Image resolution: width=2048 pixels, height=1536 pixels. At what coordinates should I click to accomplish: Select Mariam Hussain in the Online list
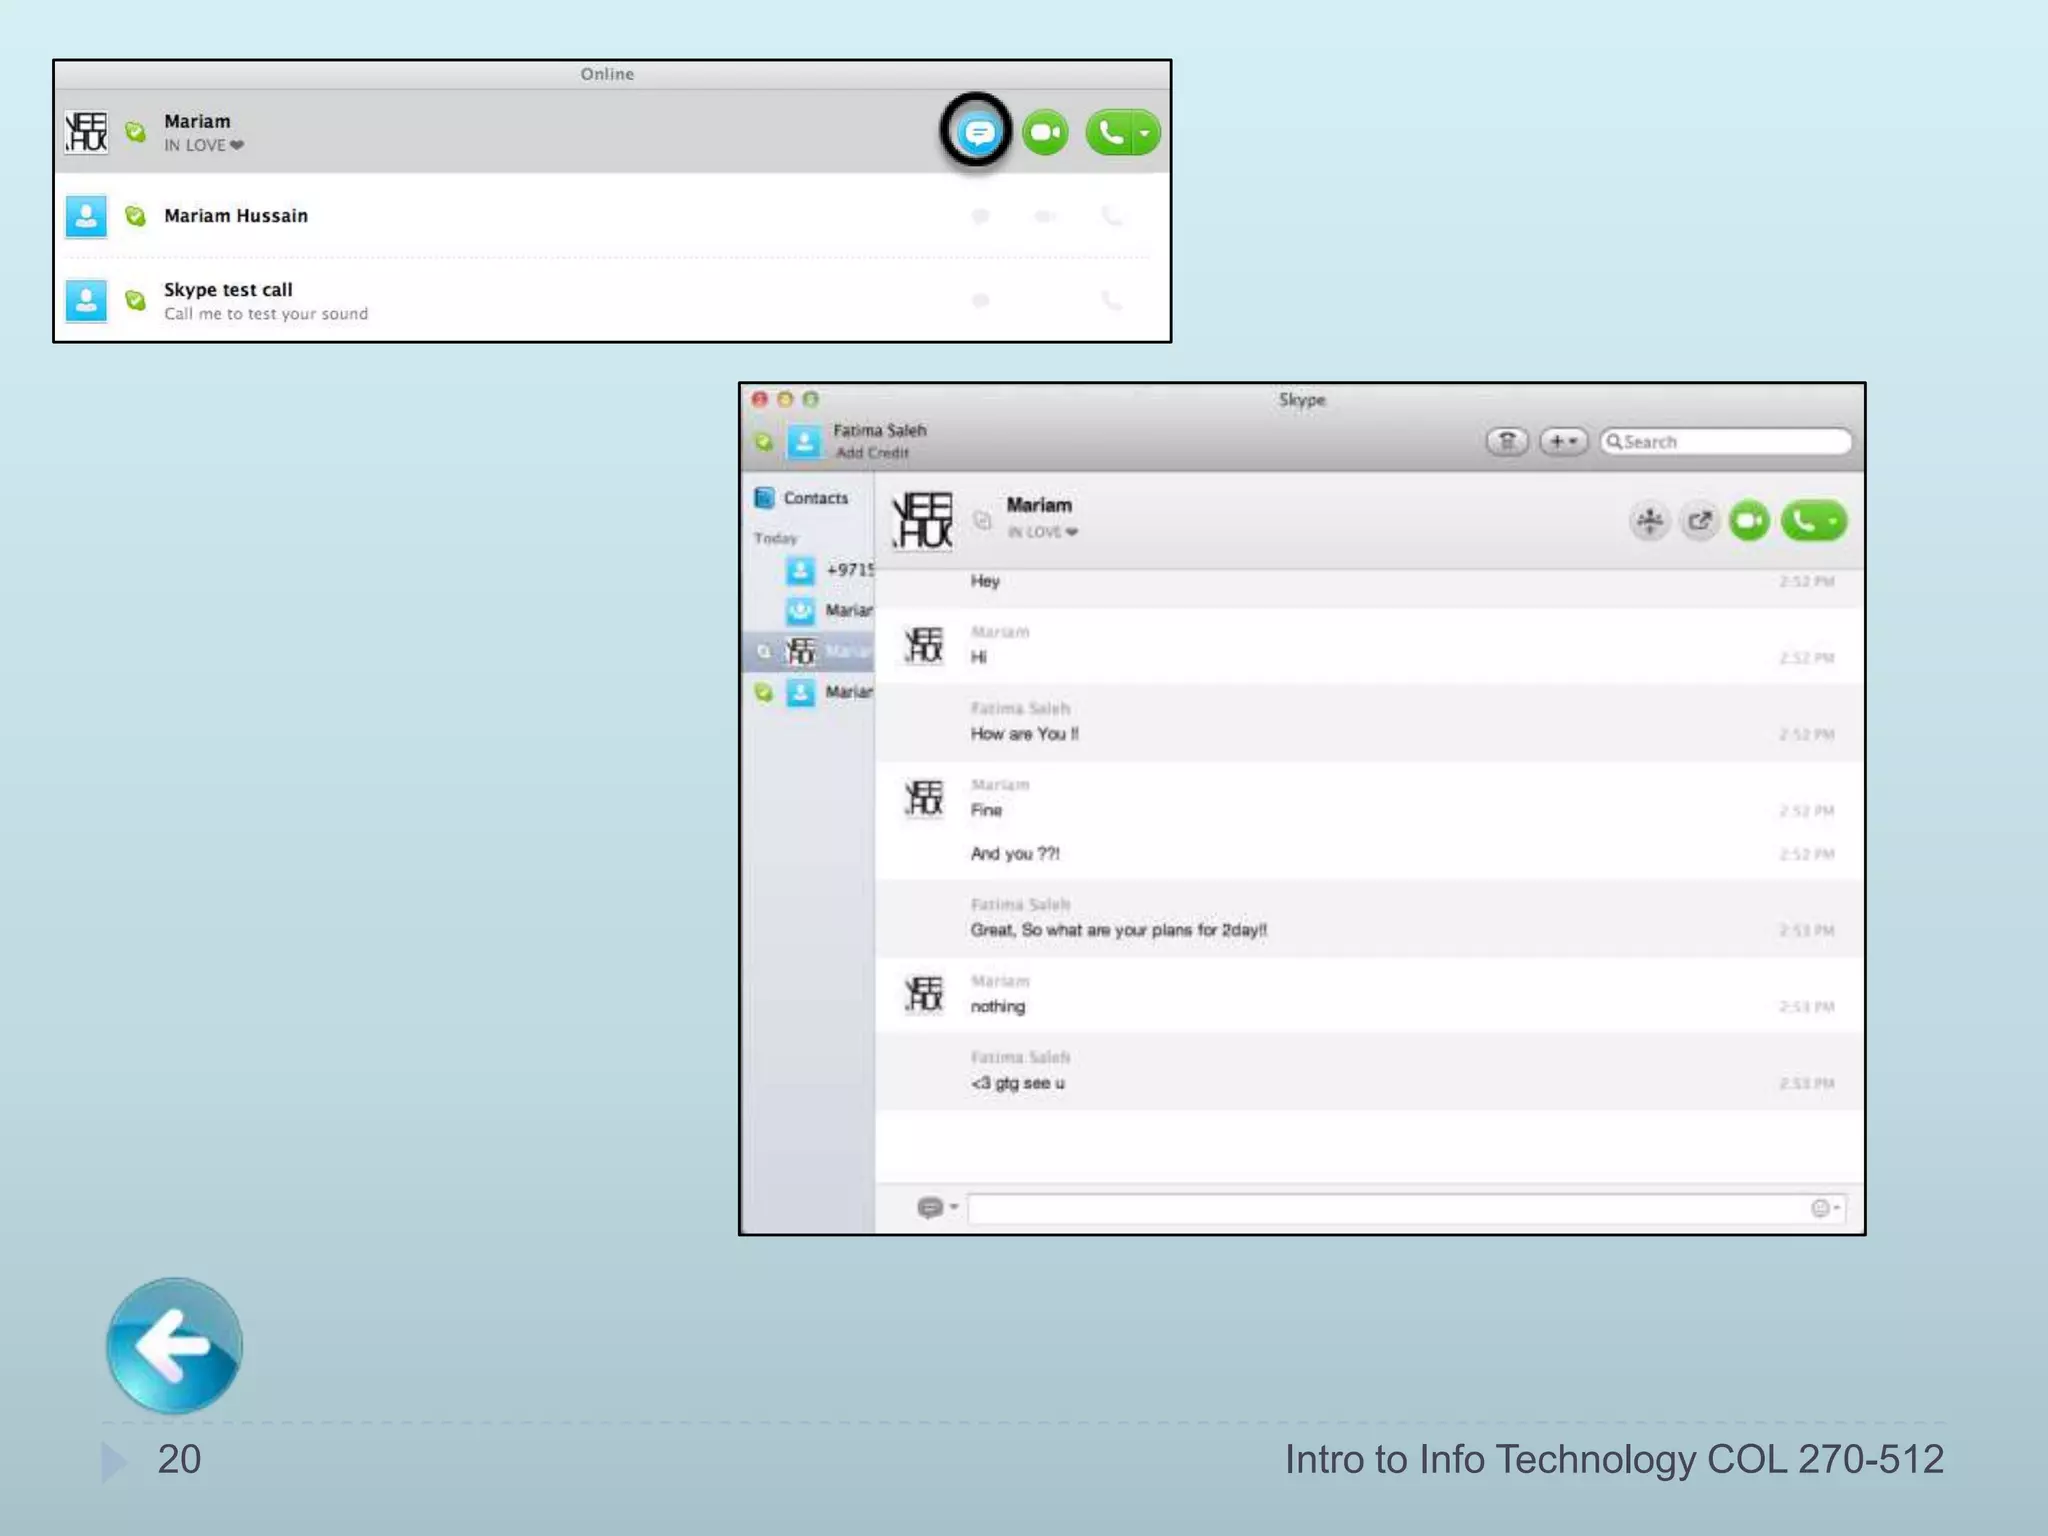tap(236, 216)
